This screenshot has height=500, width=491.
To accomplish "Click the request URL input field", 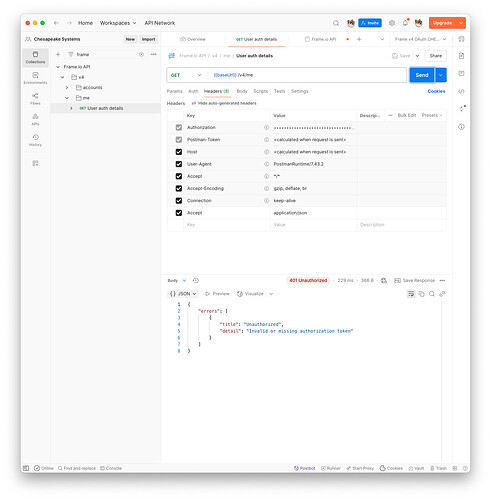I will click(x=307, y=75).
